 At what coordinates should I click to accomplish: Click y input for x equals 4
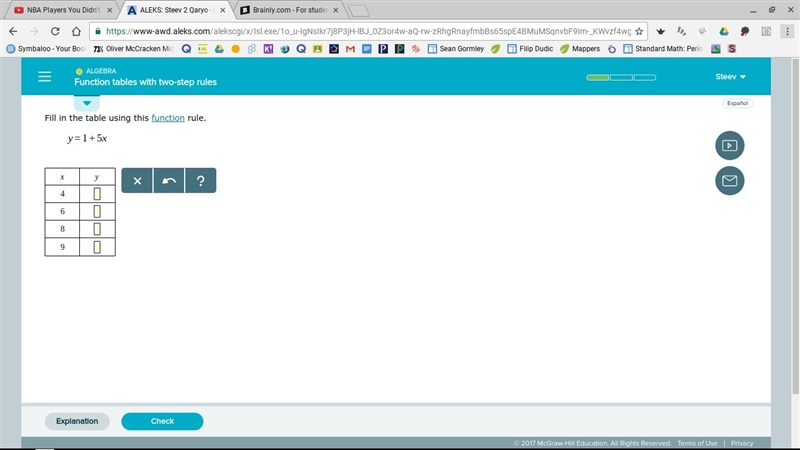pyautogui.click(x=97, y=194)
